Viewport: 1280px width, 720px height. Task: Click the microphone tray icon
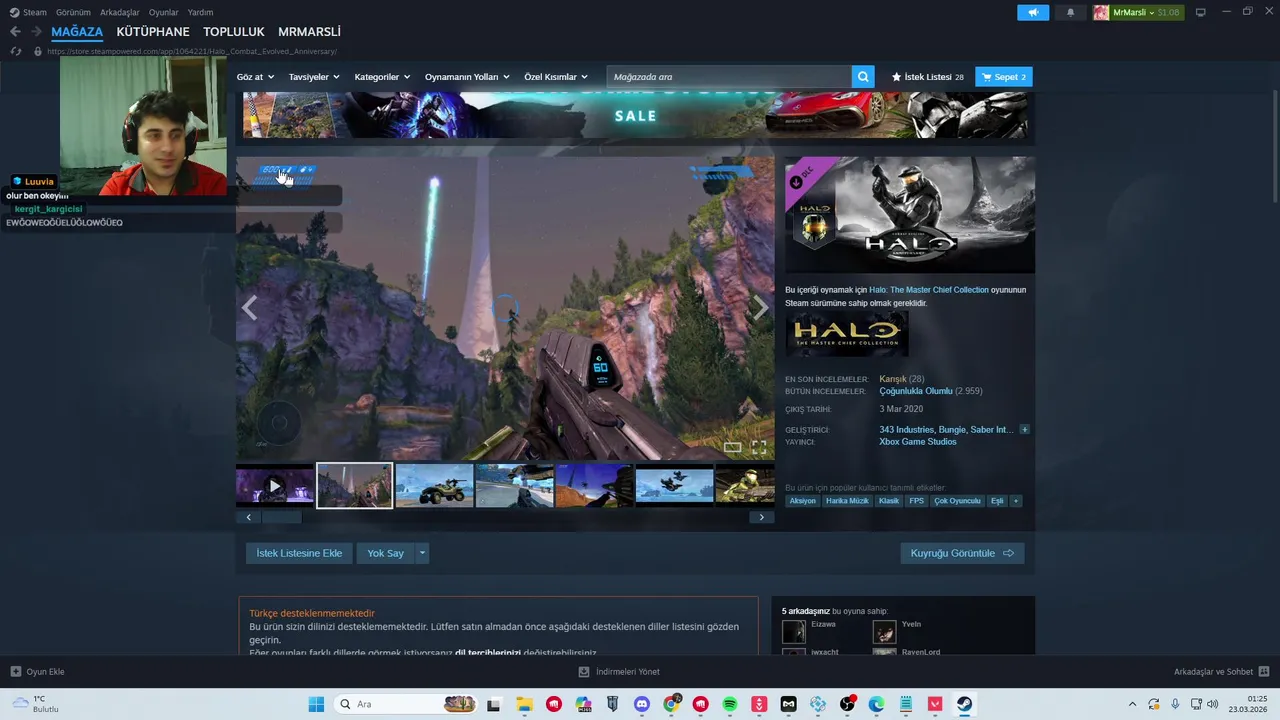click(x=1175, y=704)
